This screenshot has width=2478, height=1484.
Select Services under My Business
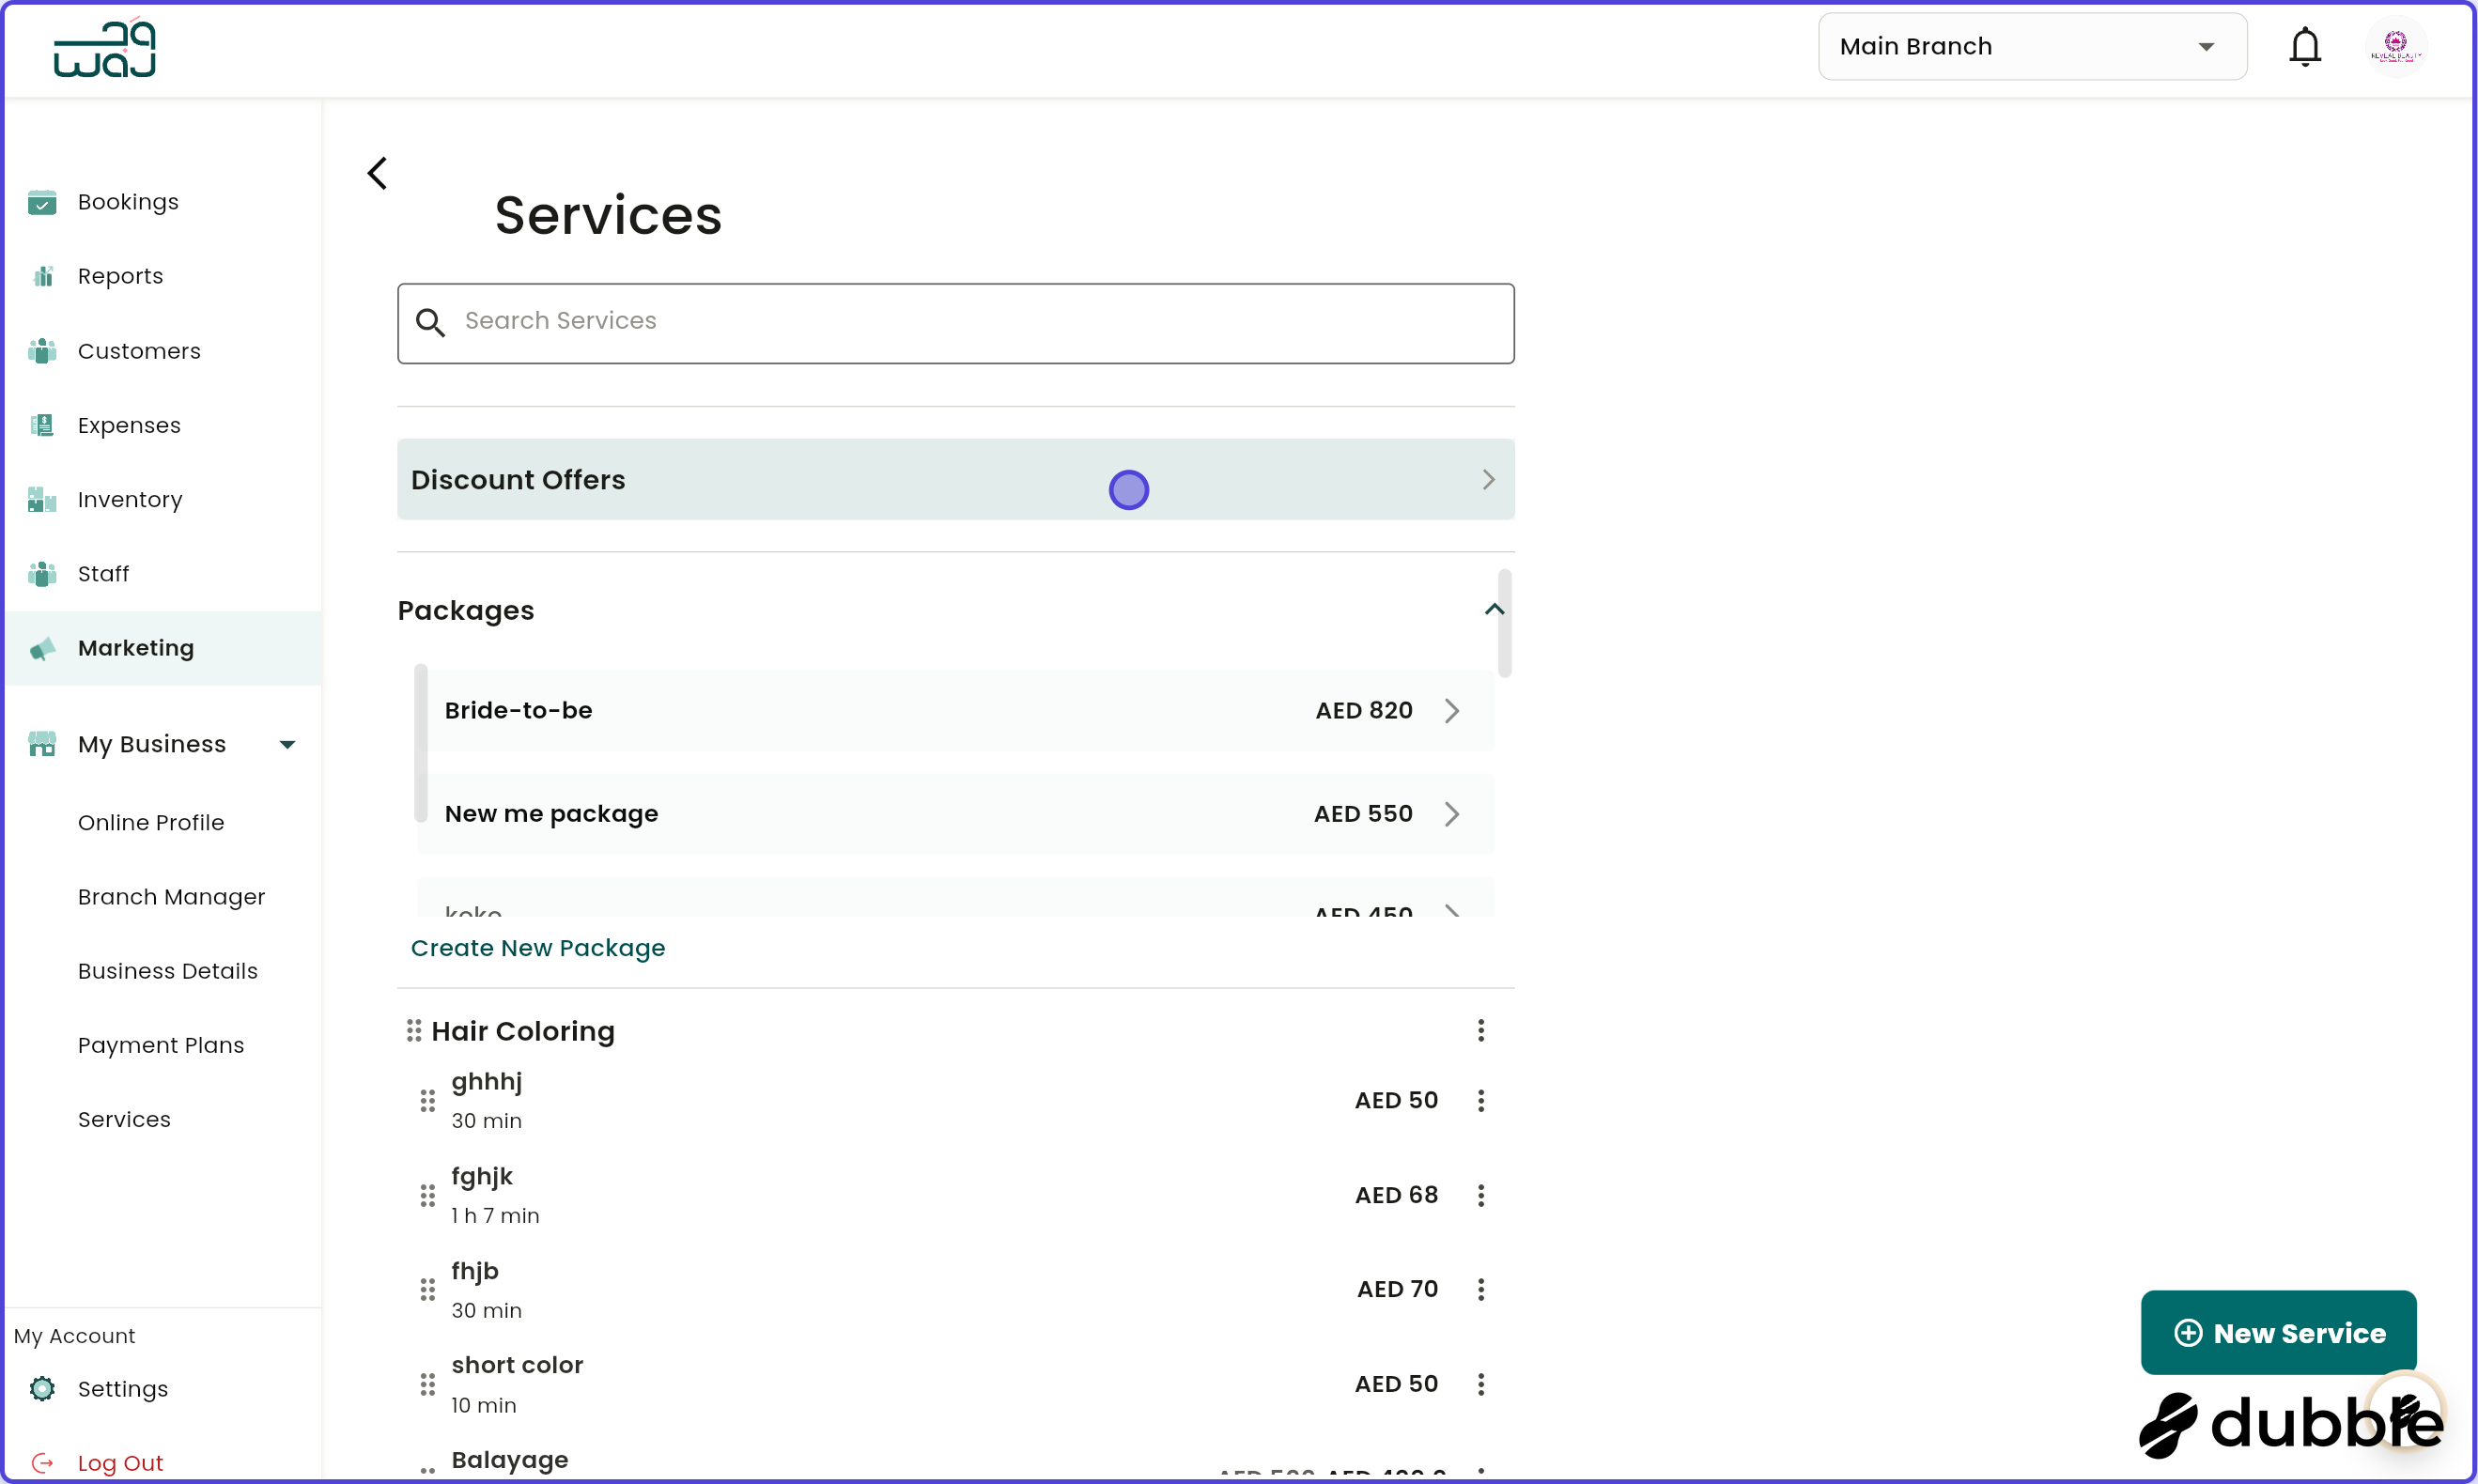pyautogui.click(x=124, y=1119)
